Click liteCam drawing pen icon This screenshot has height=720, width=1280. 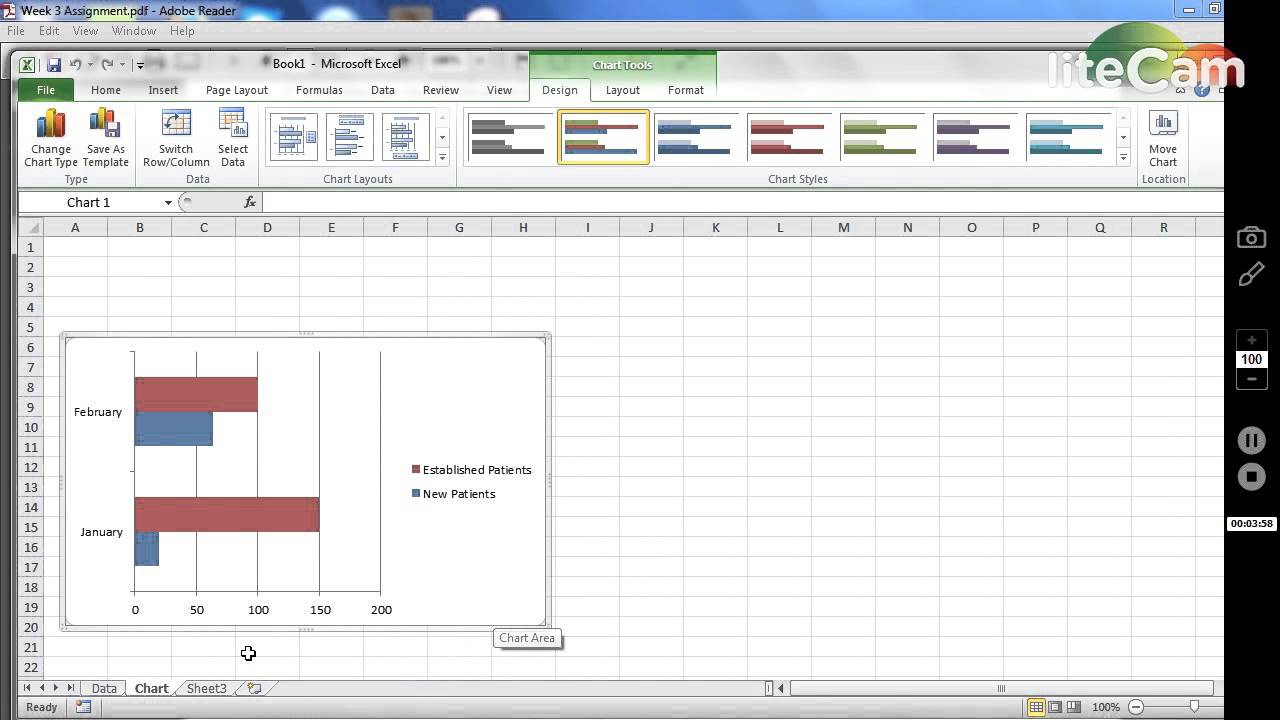click(x=1251, y=275)
